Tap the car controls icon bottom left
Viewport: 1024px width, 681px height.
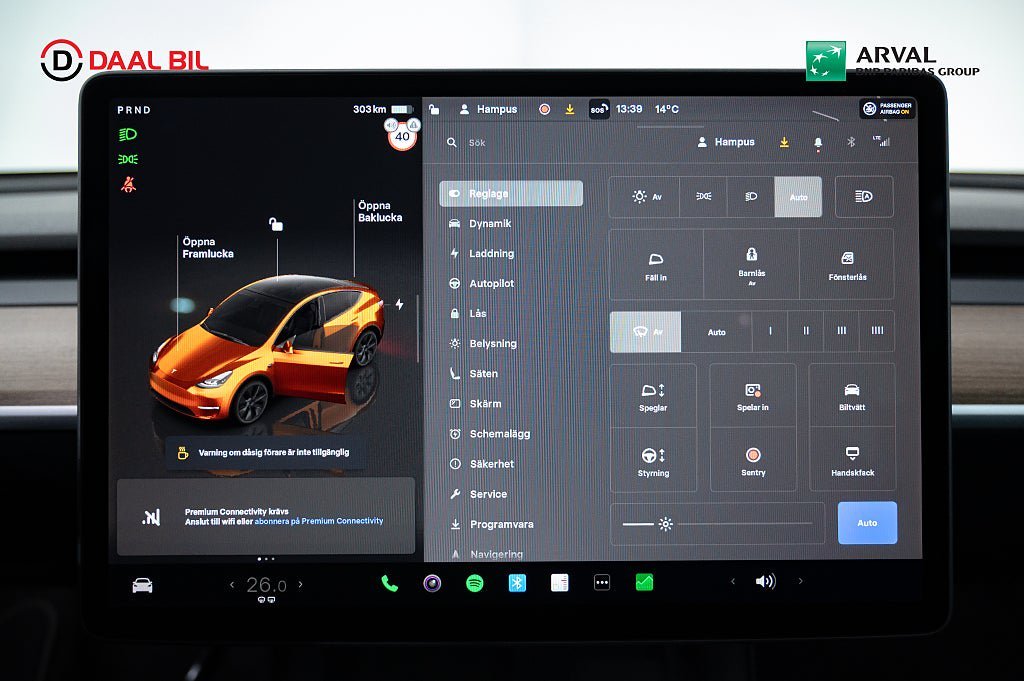click(143, 585)
